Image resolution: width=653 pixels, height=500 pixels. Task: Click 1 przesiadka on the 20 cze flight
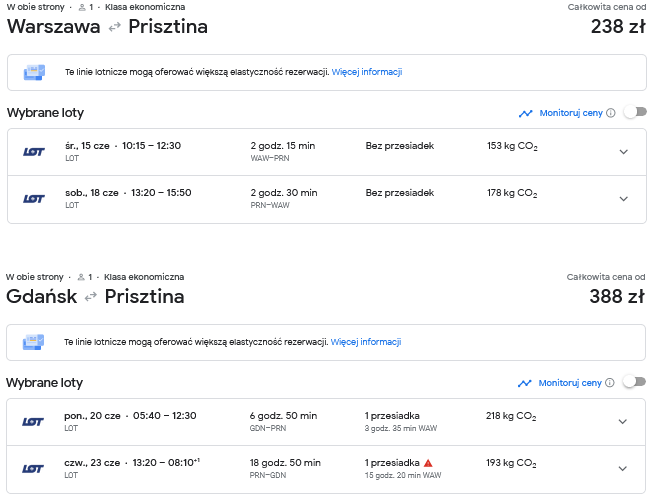click(392, 415)
